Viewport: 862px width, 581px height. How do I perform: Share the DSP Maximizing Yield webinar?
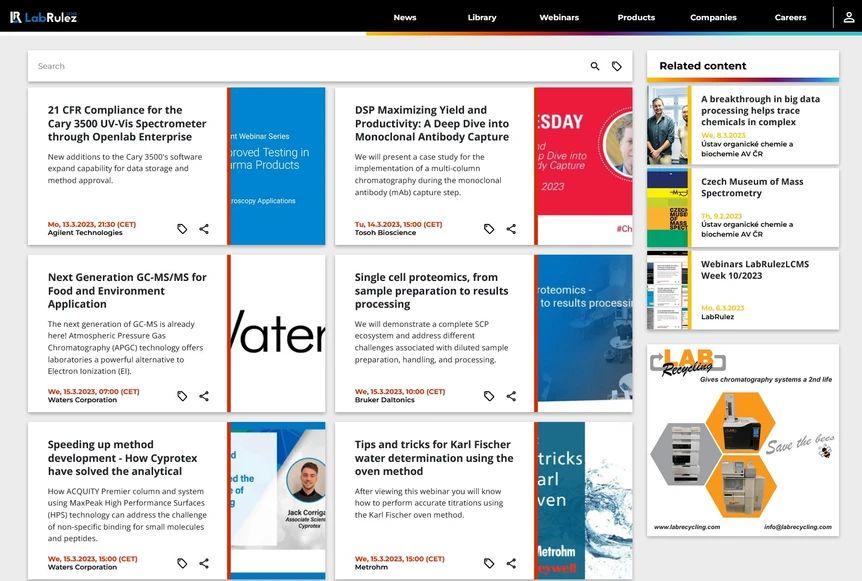(511, 229)
